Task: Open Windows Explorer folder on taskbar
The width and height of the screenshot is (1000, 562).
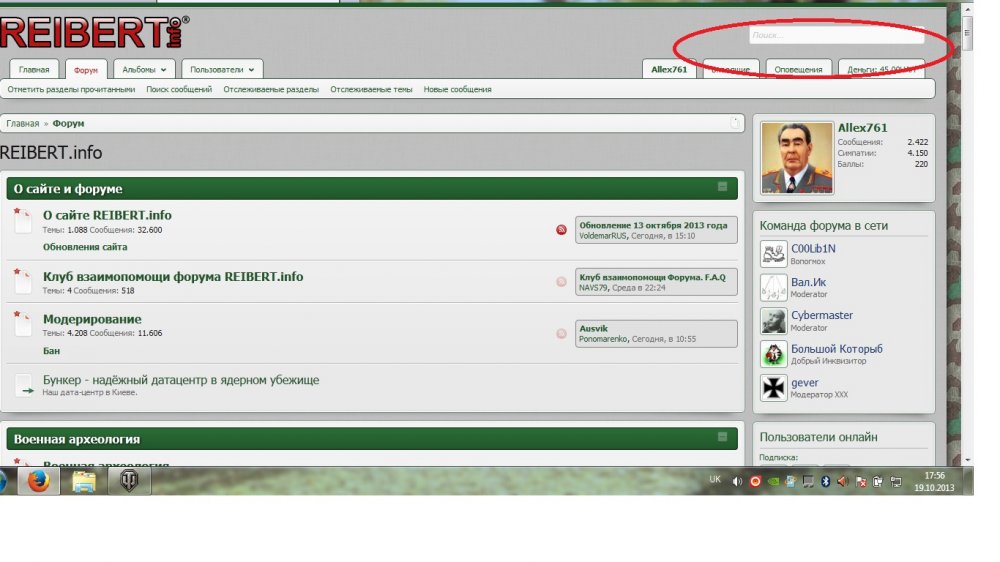Action: pyautogui.click(x=84, y=481)
